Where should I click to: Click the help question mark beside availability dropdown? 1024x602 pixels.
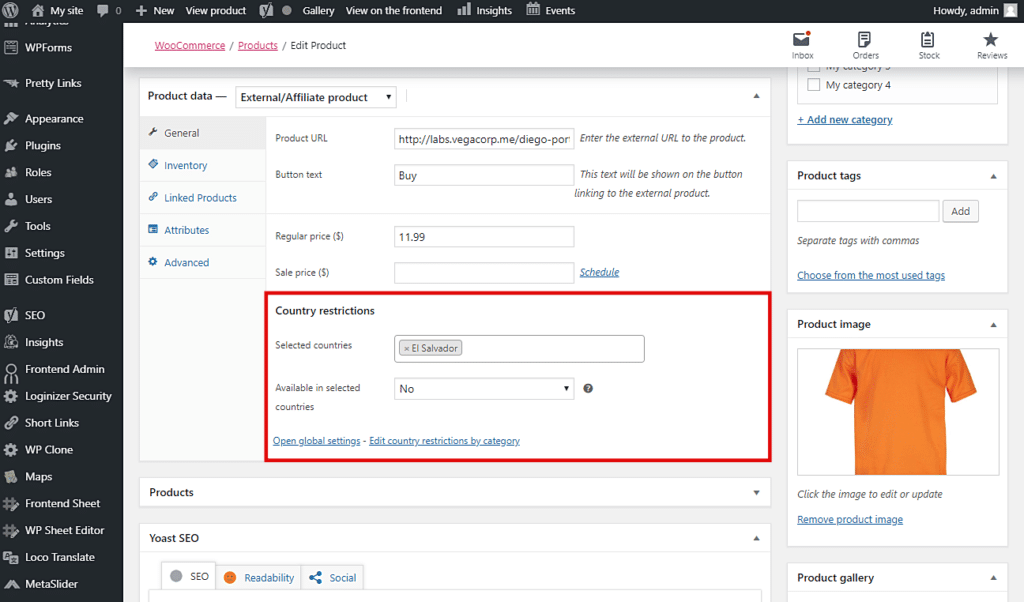coord(588,388)
